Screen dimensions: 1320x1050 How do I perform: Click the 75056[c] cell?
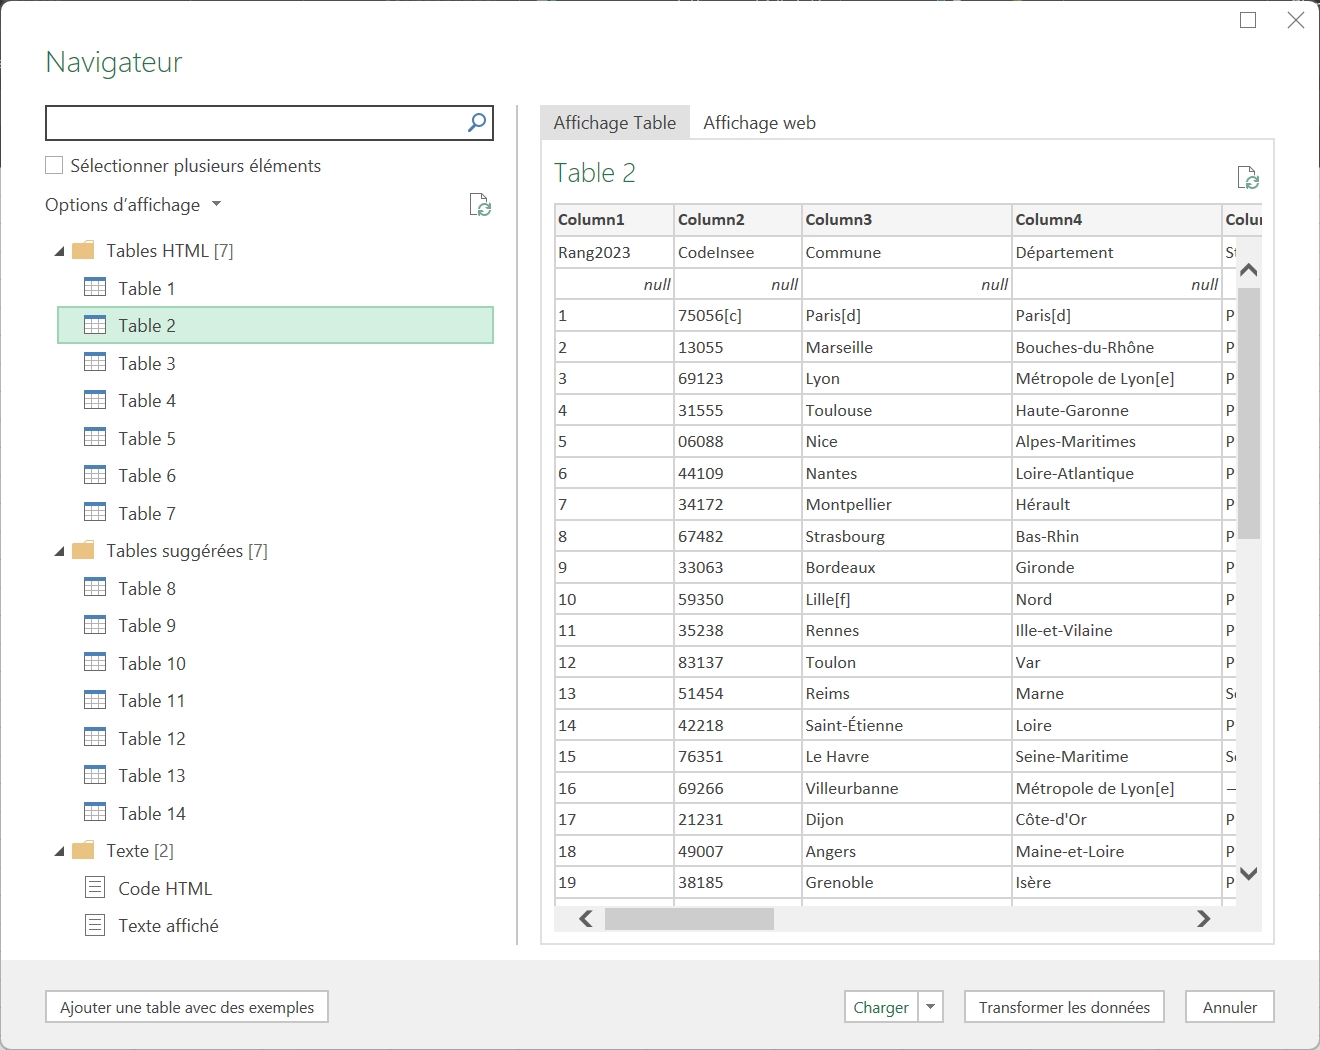coord(738,315)
